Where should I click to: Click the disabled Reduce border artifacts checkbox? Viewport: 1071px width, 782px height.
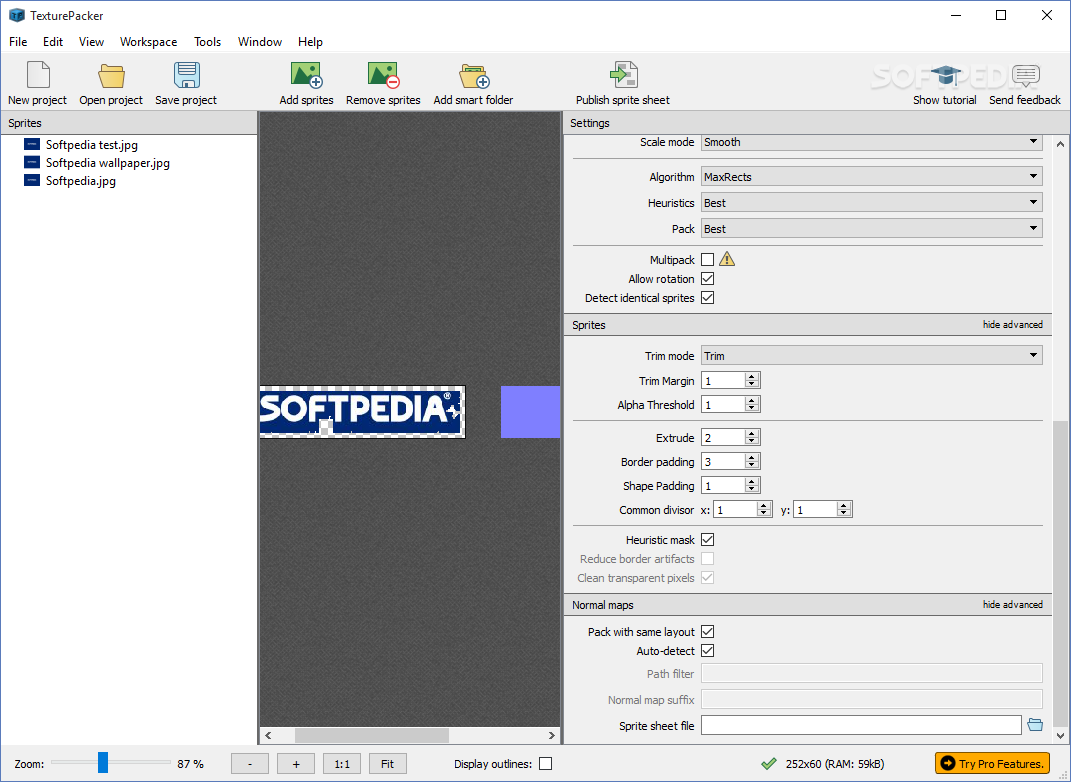point(708,559)
